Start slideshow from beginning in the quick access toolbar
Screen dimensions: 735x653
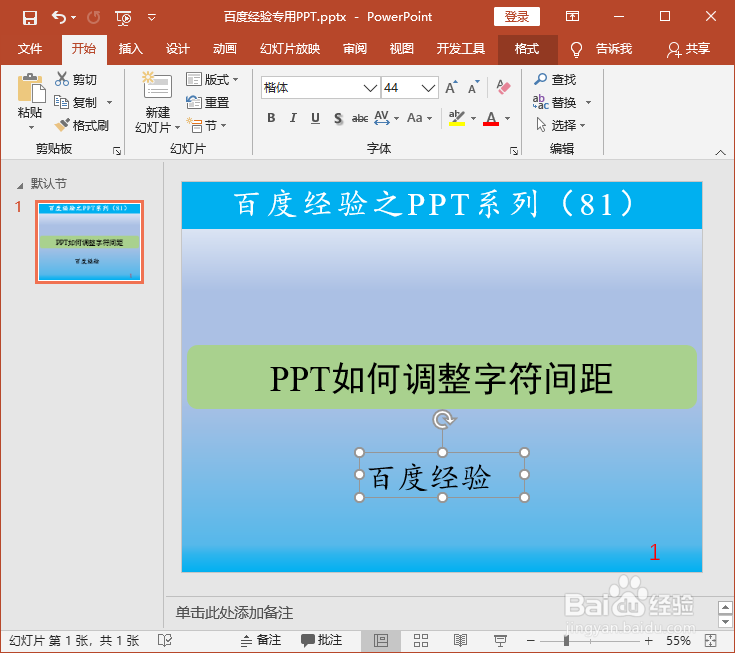[x=123, y=18]
